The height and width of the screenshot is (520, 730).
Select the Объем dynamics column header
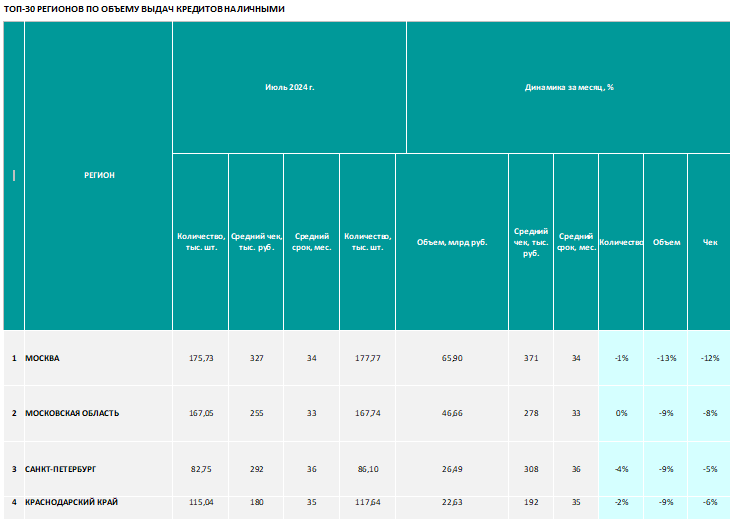666,242
